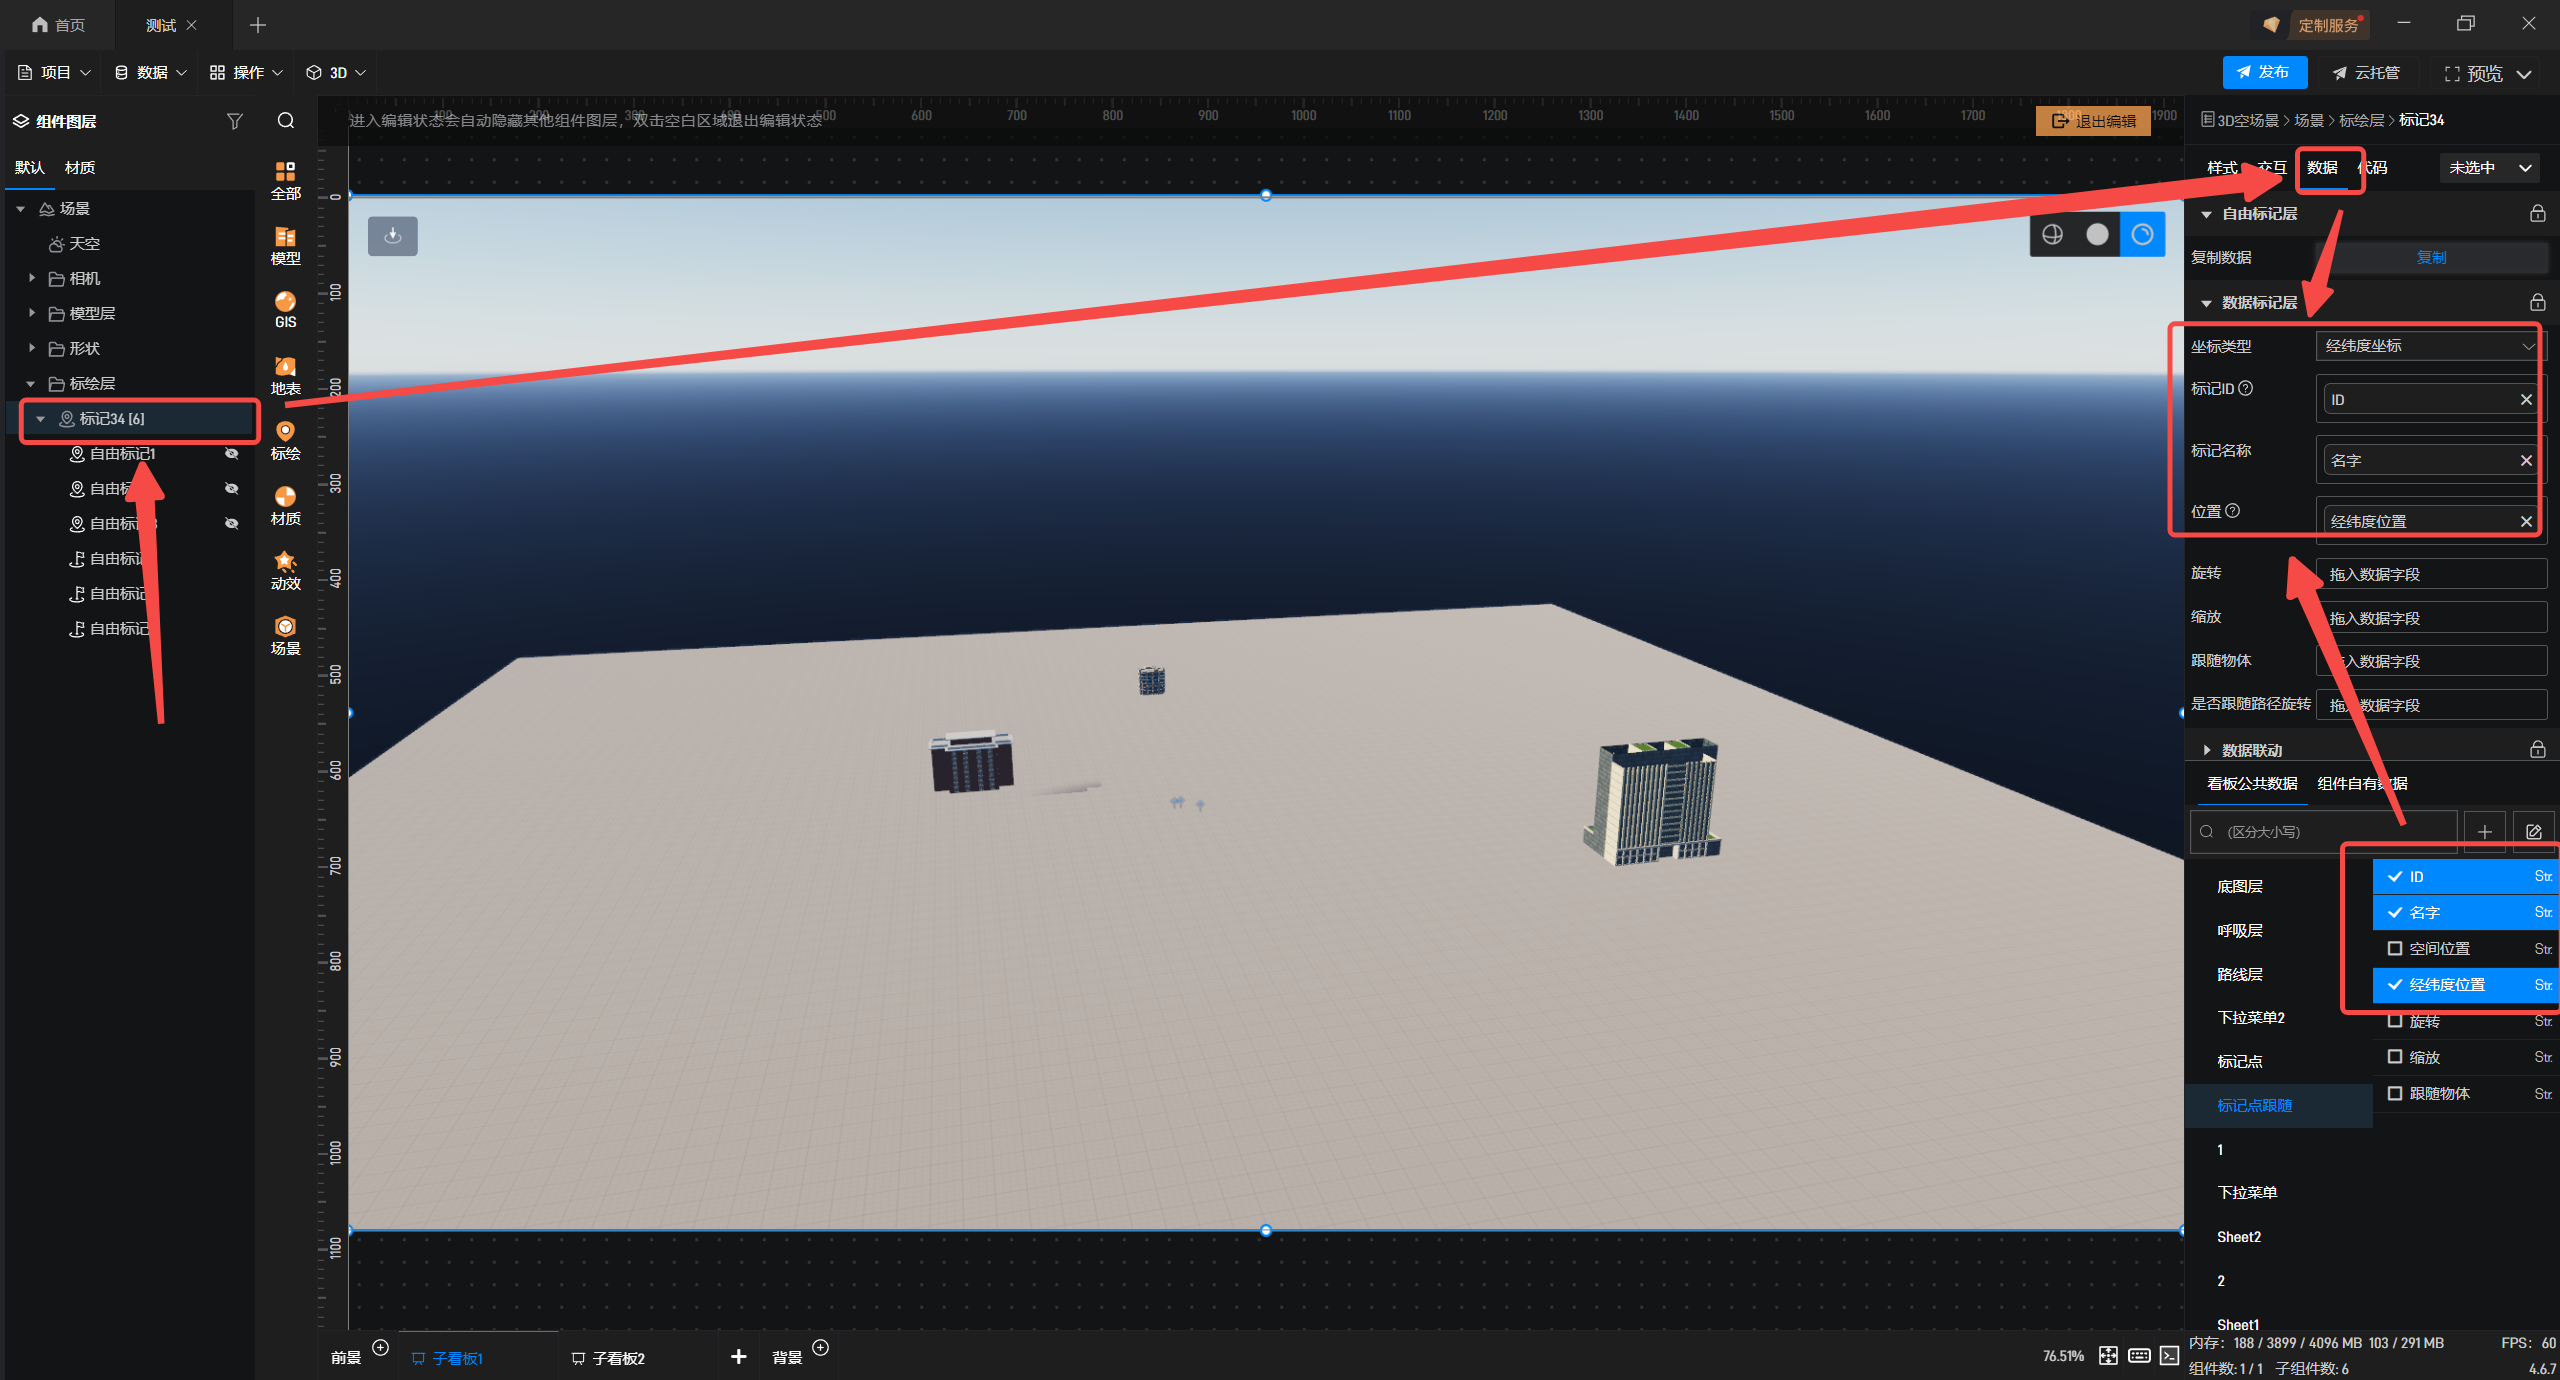Switch to the 样式 tab
Viewport: 2560px width, 1380px height.
(2222, 167)
